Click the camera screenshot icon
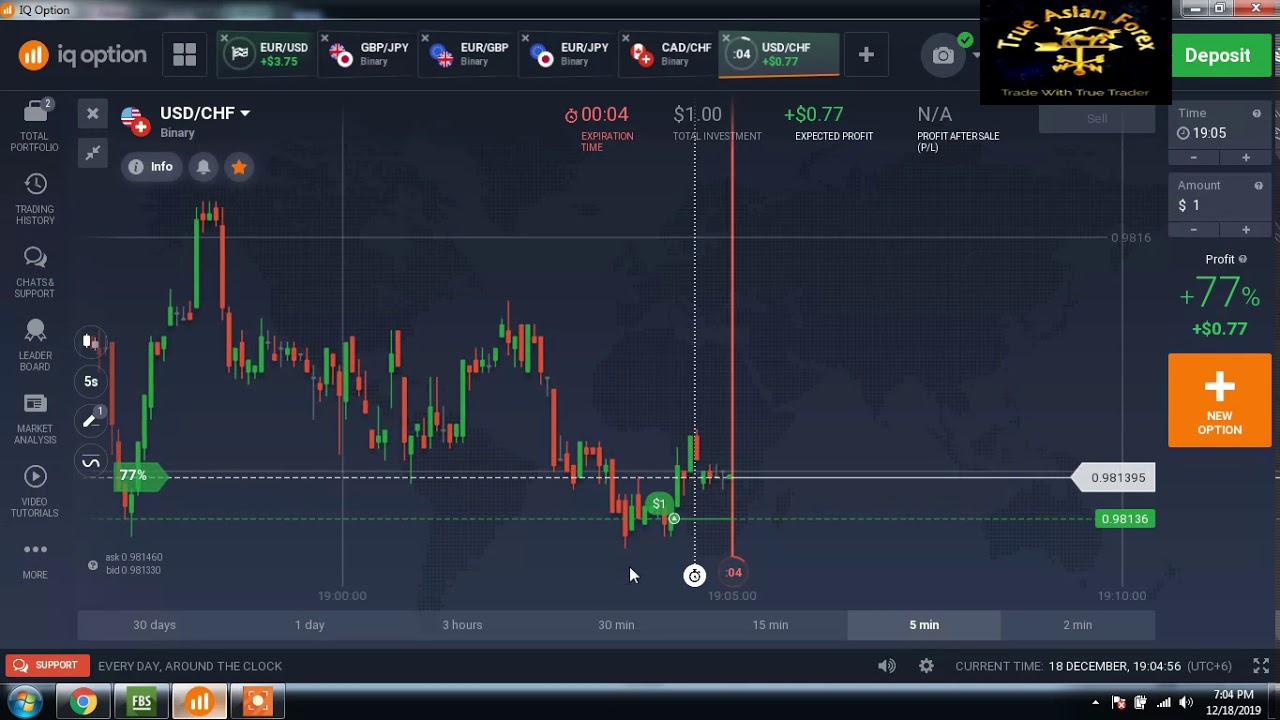The image size is (1280, 720). (943, 56)
